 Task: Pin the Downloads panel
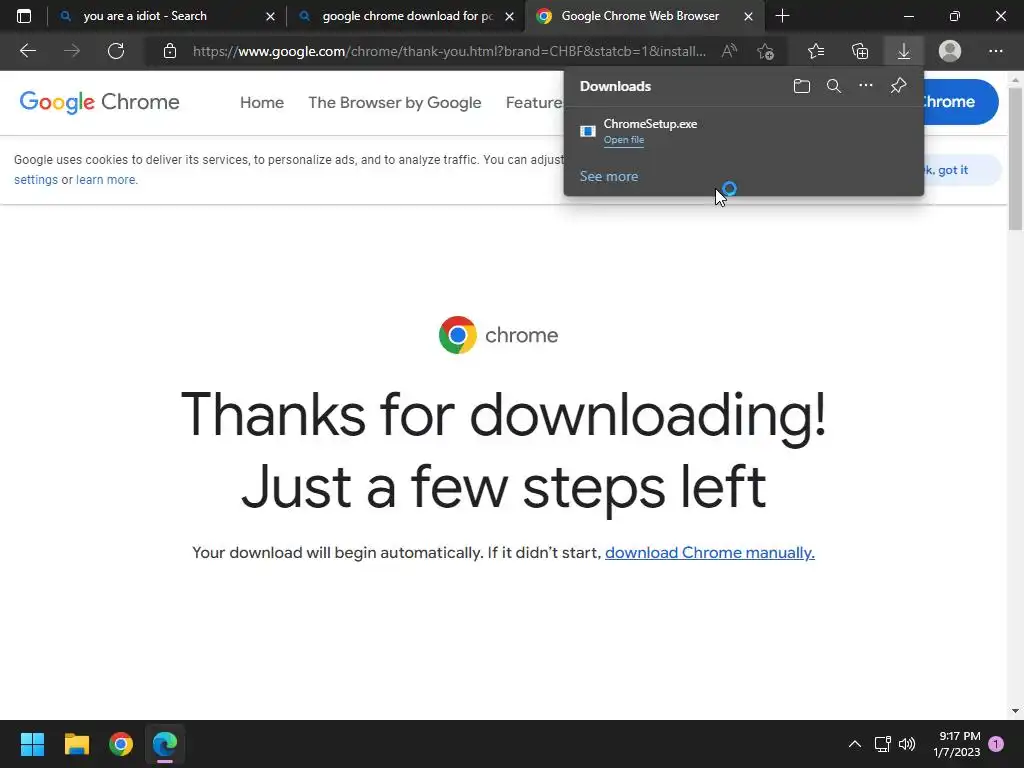[x=899, y=86]
